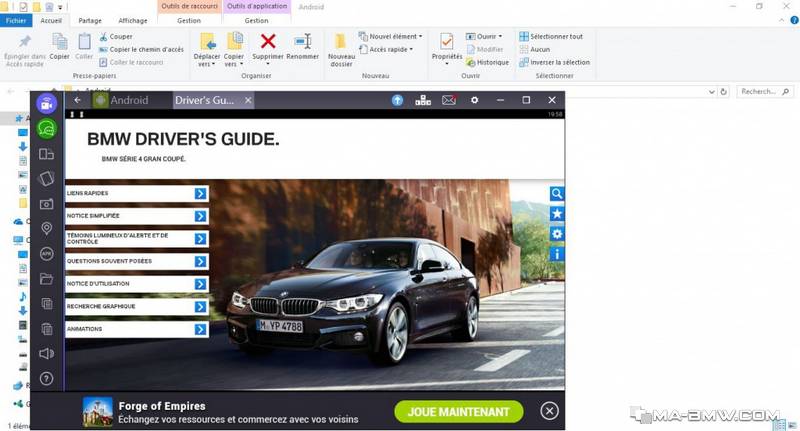The image size is (800, 431).
Task: Click Nouveau dossier in Explorer ribbon
Action: [x=341, y=50]
